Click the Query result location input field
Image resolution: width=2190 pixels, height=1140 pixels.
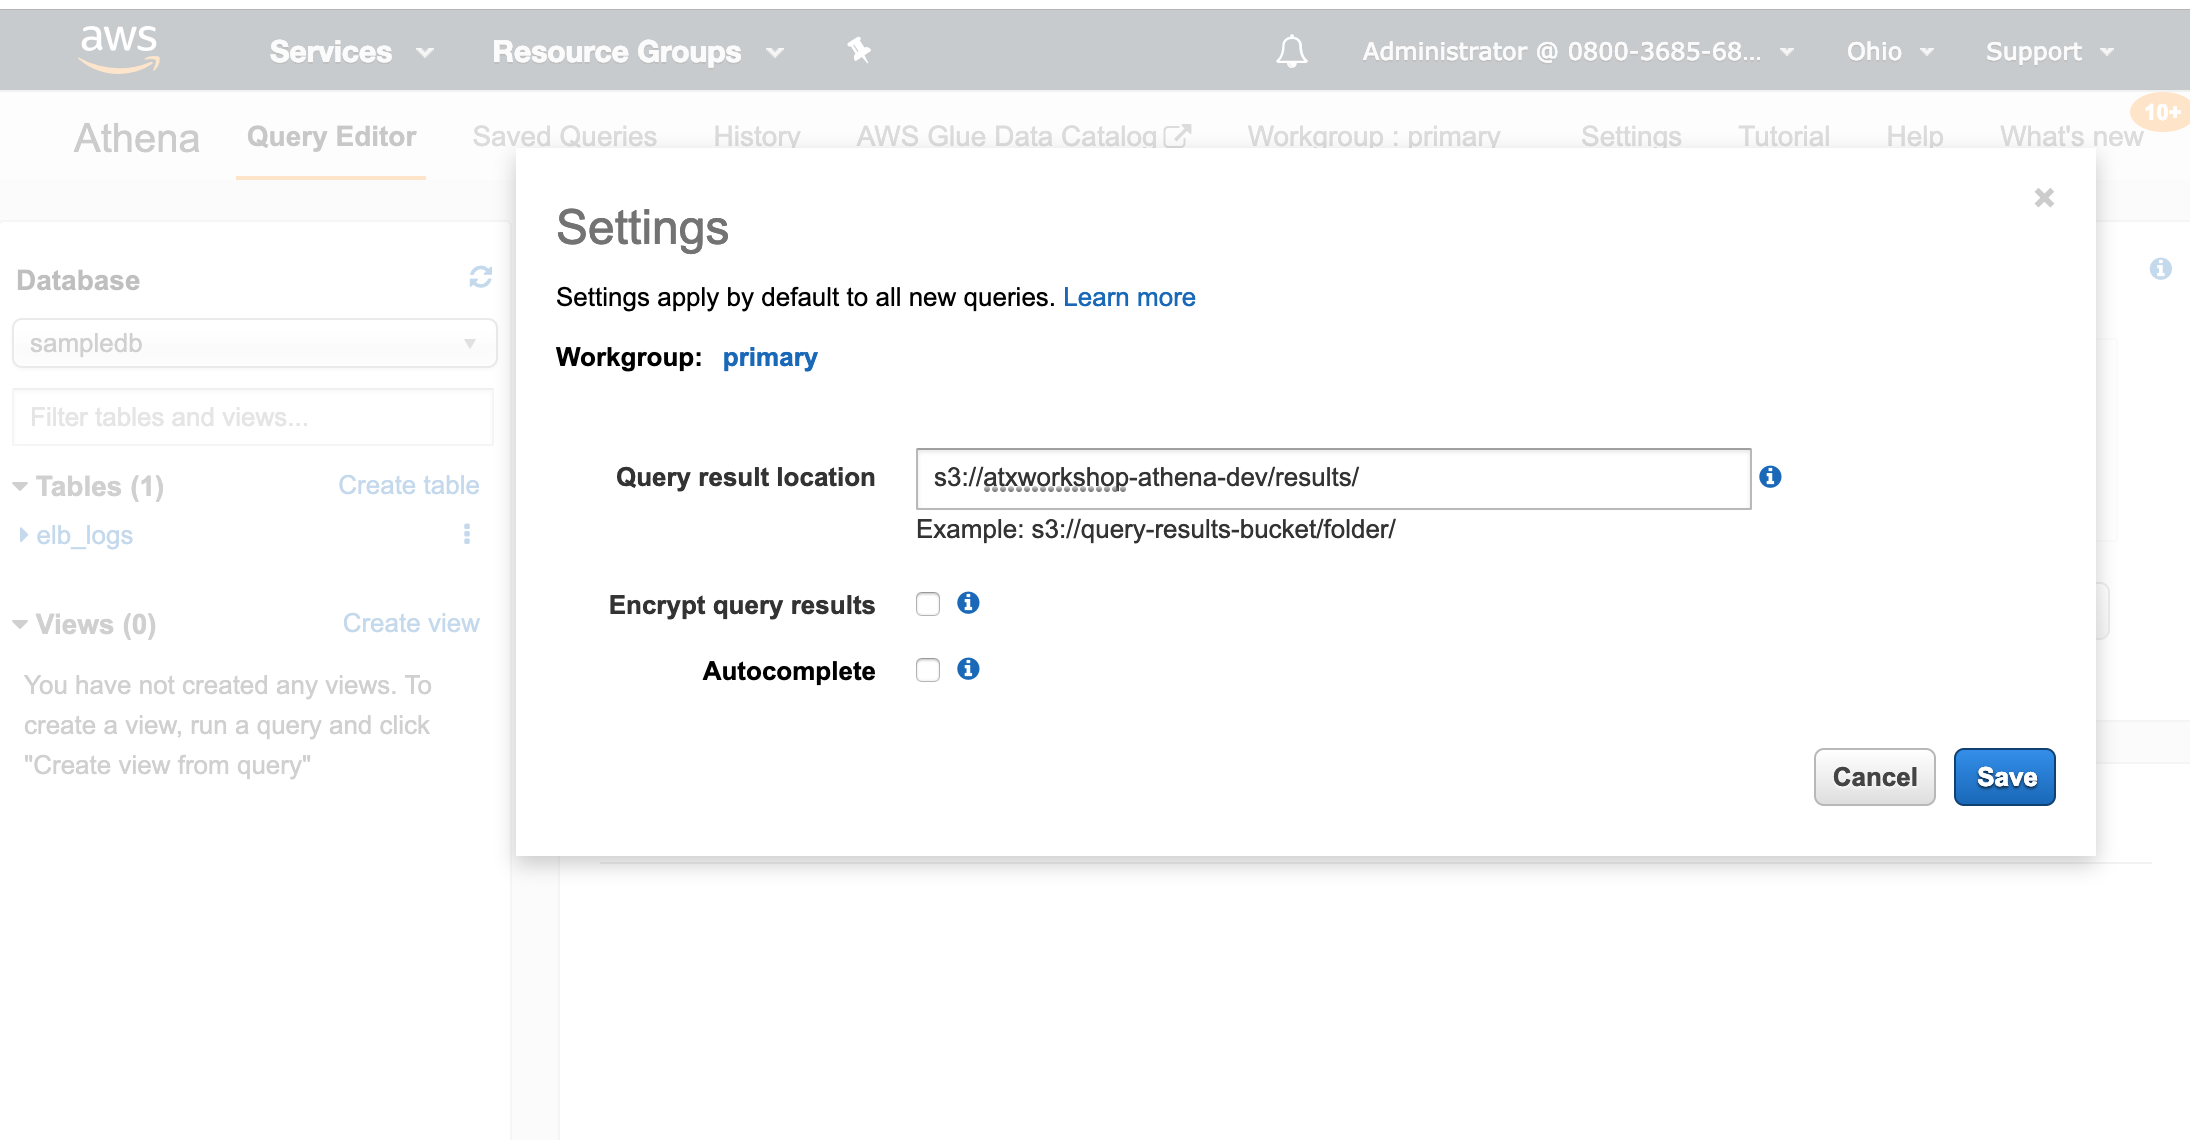pyautogui.click(x=1332, y=478)
